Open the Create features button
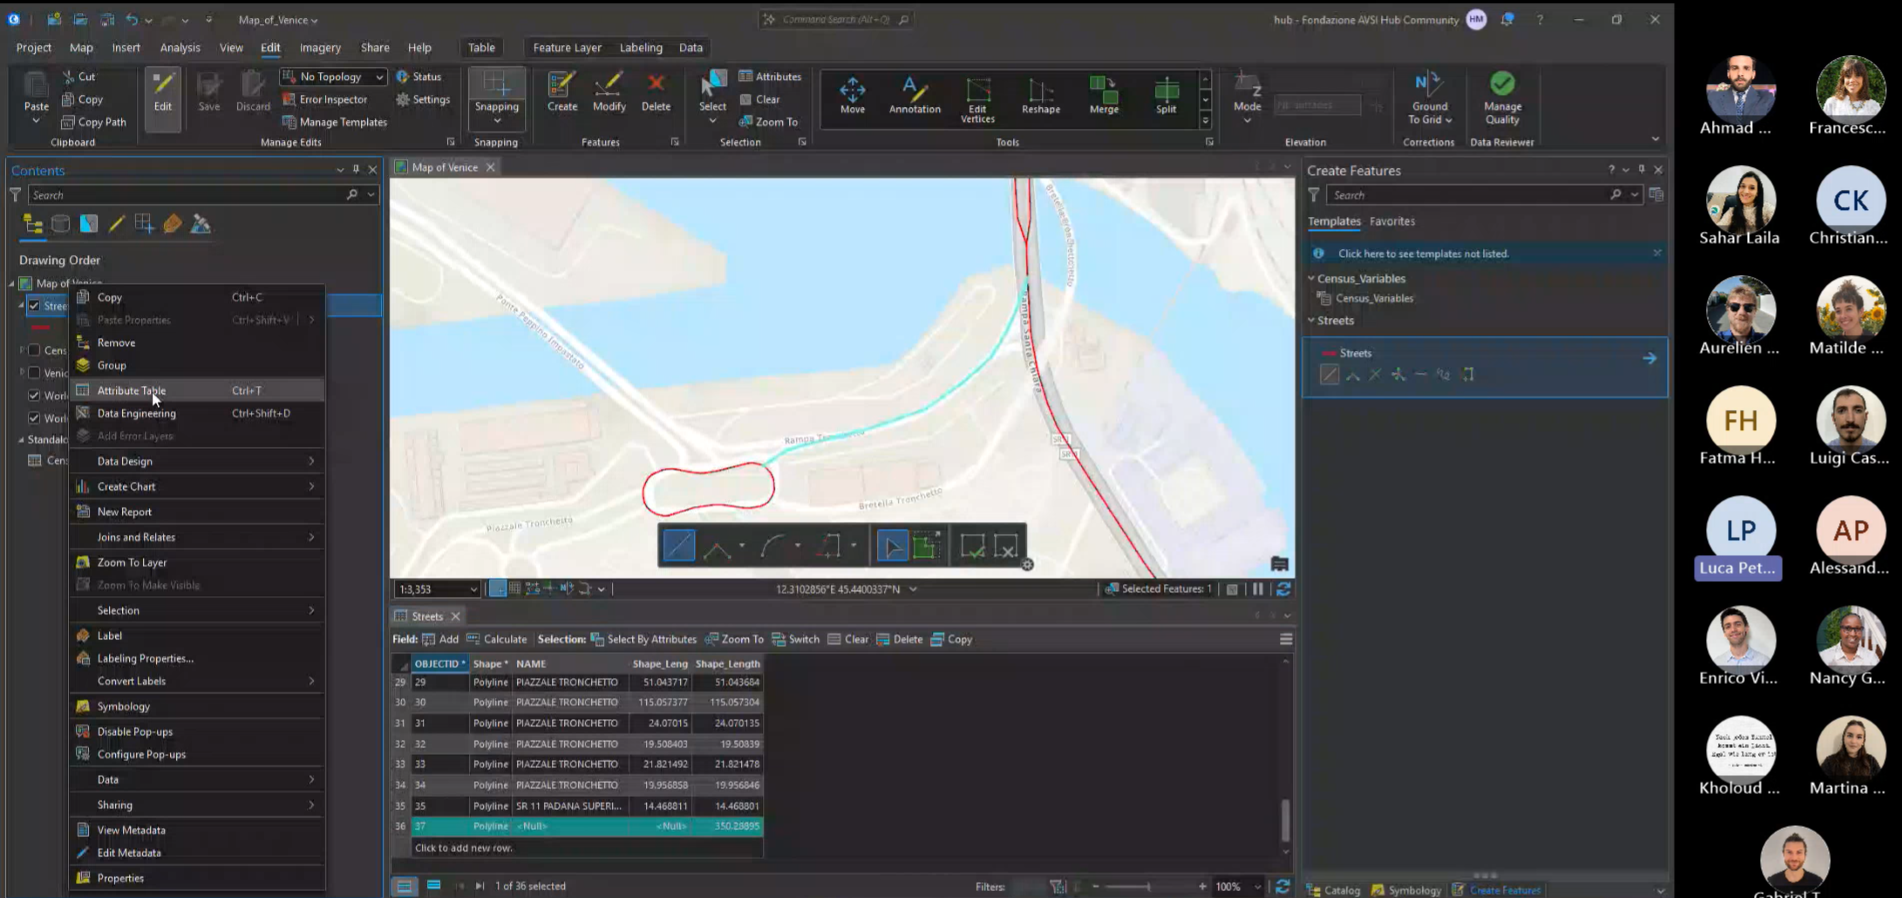The height and width of the screenshot is (898, 1902). pyautogui.click(x=562, y=92)
